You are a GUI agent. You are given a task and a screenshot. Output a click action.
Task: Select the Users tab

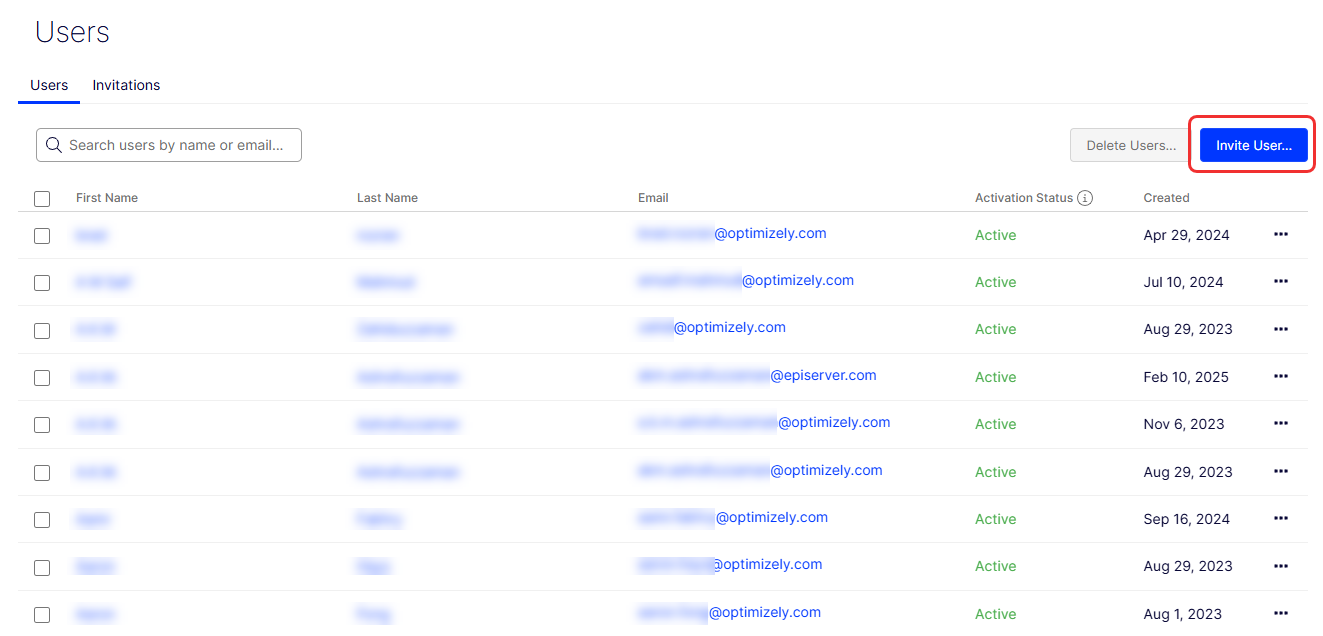[x=49, y=85]
